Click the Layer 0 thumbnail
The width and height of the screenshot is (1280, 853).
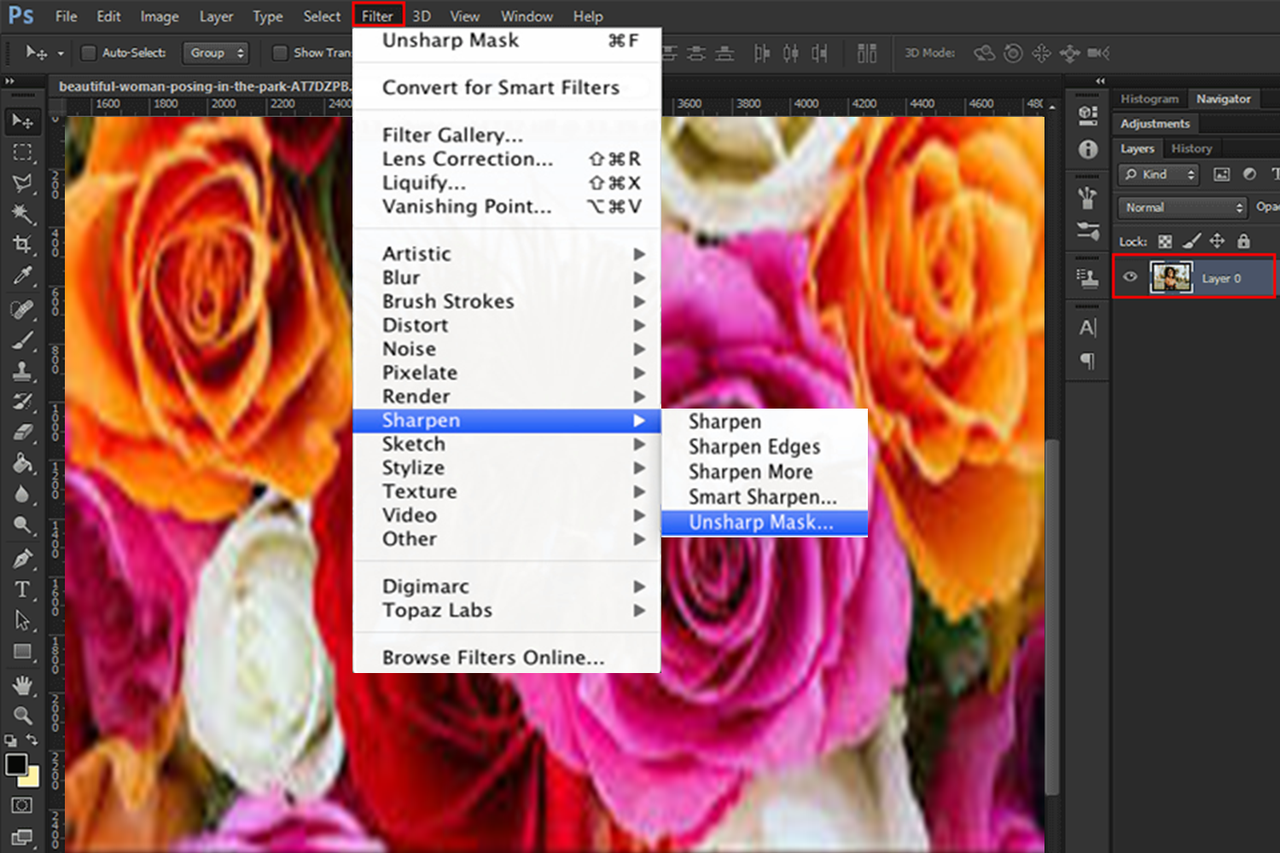(x=1171, y=277)
